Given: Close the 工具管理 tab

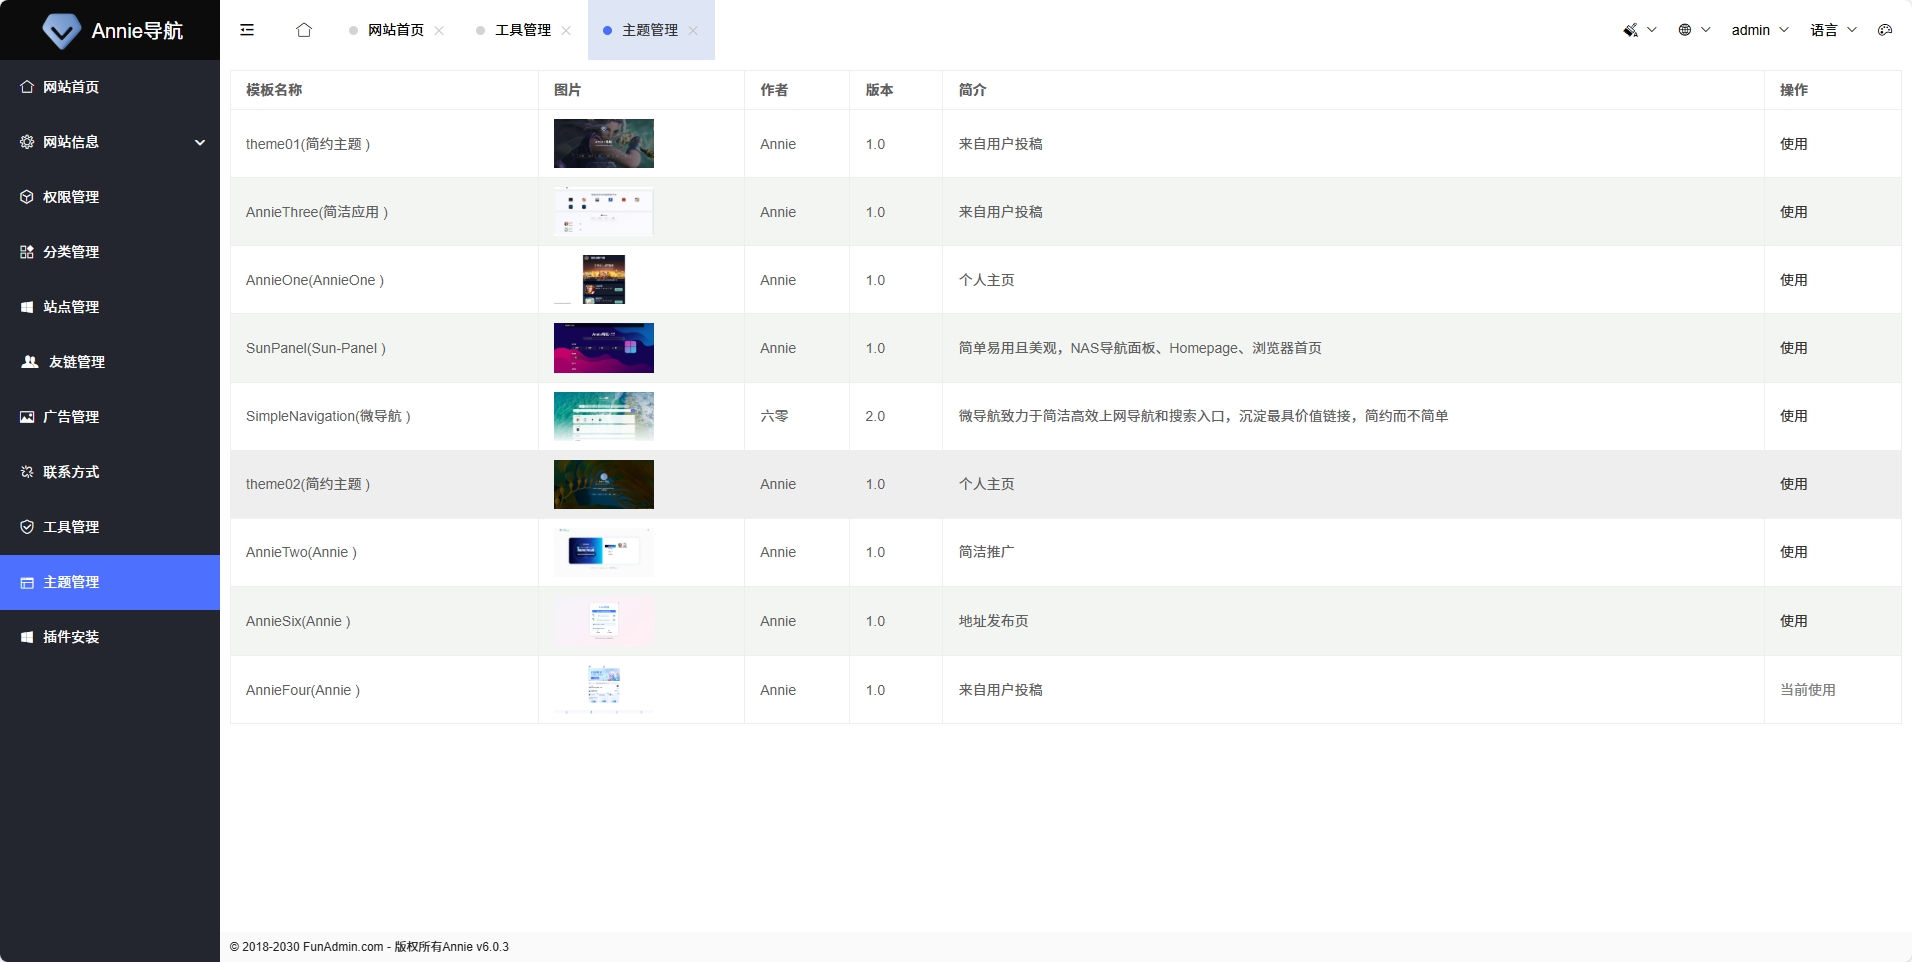Looking at the screenshot, I should tap(566, 30).
